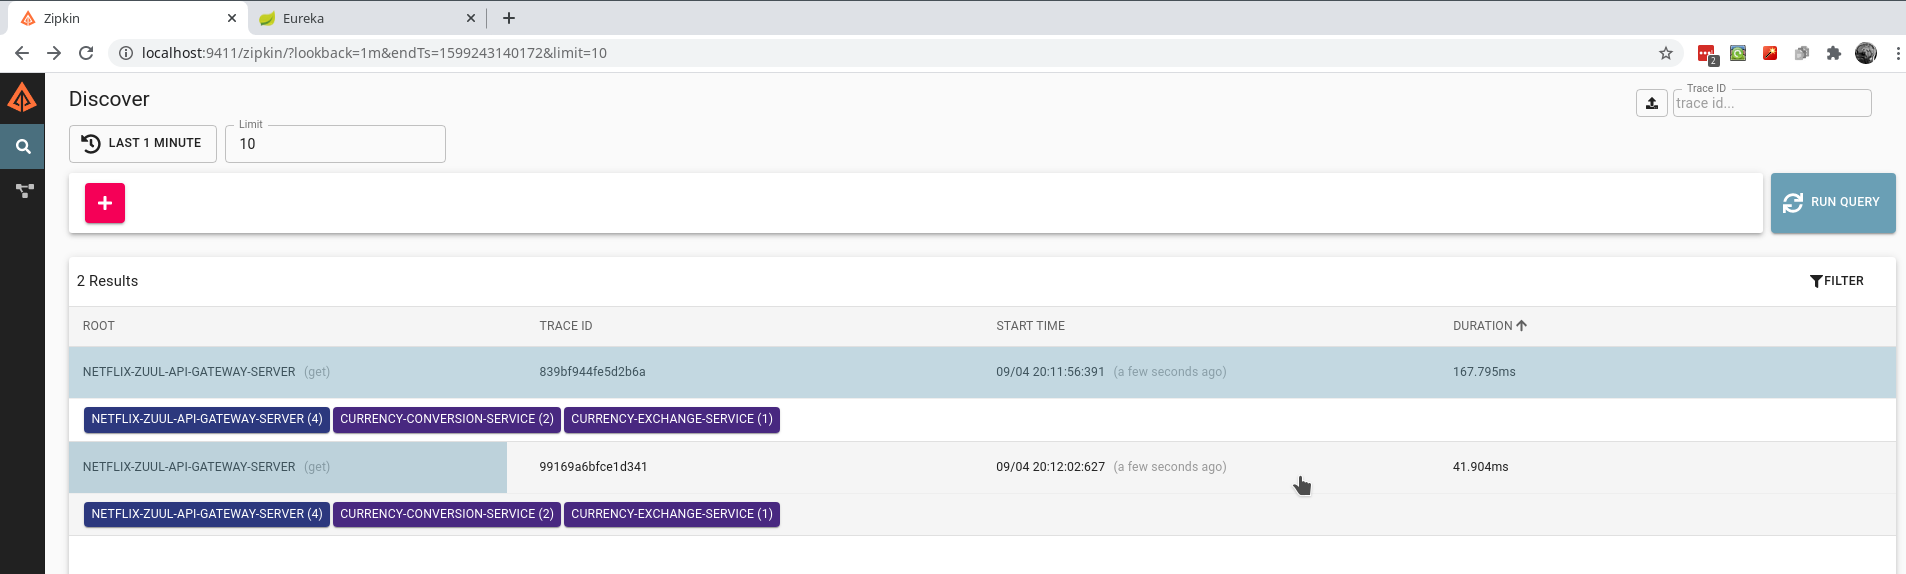This screenshot has height=574, width=1906.
Task: Click CURRENCY-EXCHANGE-SERVICE (1) badge in the first trace
Action: click(x=672, y=419)
